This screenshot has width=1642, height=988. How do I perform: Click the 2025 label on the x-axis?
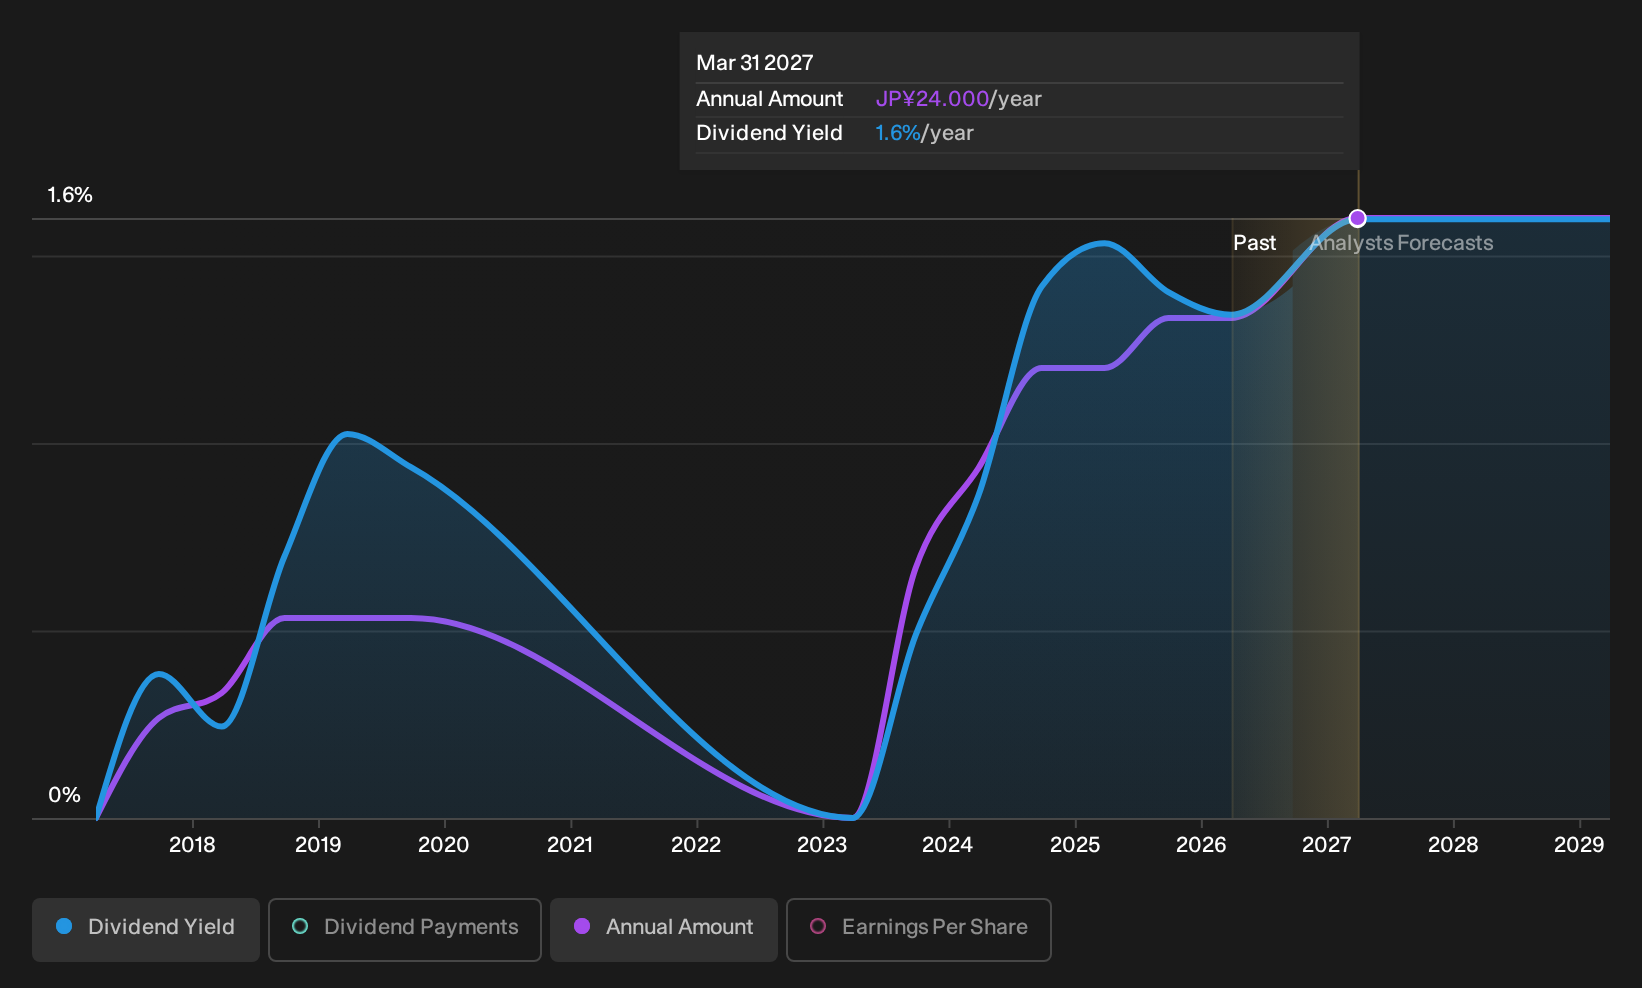click(x=1075, y=845)
